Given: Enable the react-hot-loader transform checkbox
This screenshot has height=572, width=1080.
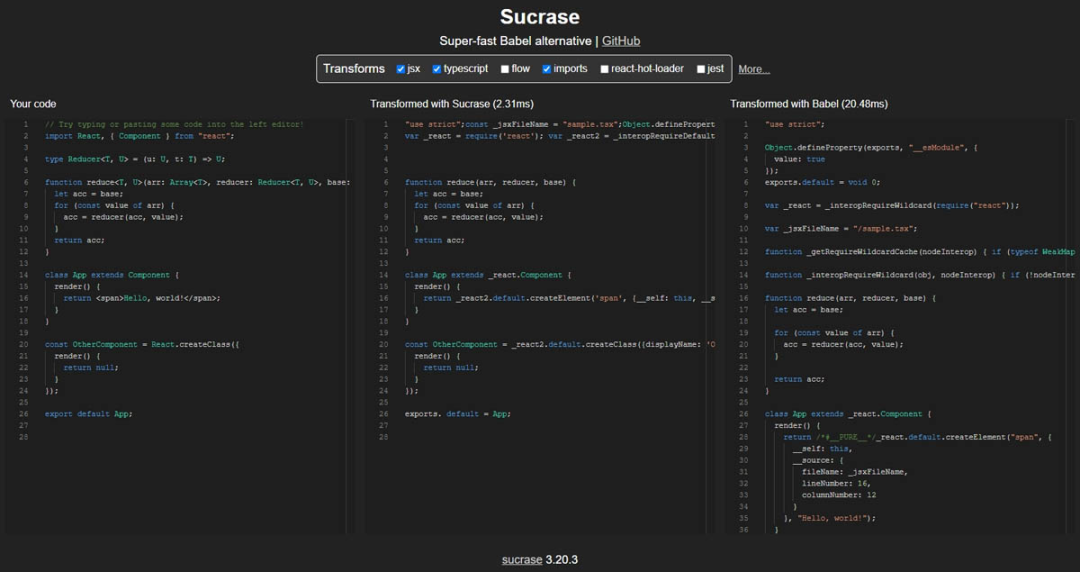Looking at the screenshot, I should (605, 69).
